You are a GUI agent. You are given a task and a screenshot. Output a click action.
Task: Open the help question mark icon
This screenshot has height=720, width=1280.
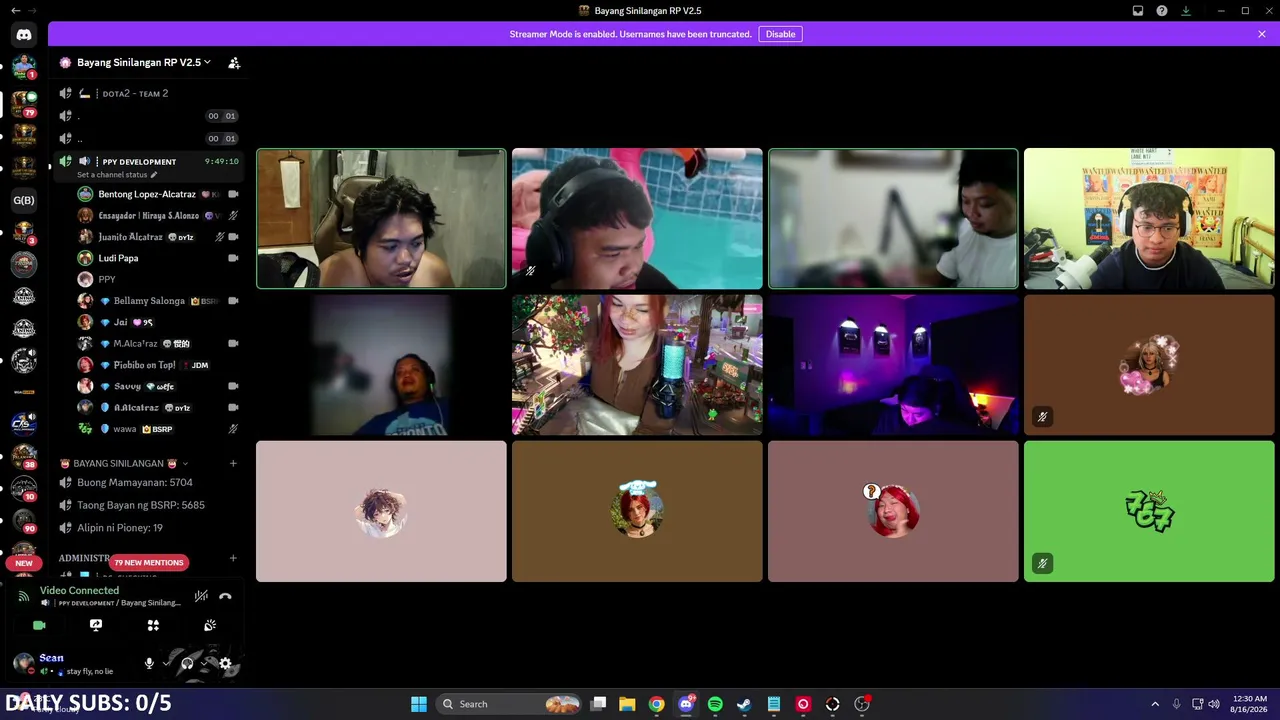point(1162,11)
